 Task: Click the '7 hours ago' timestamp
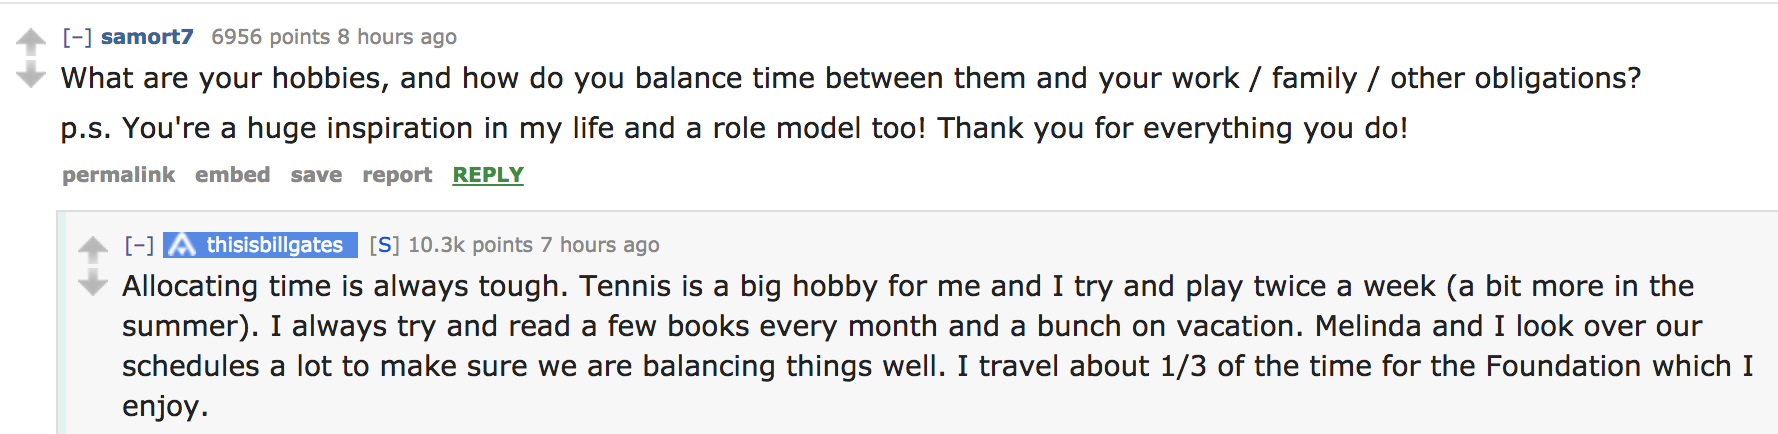point(600,245)
